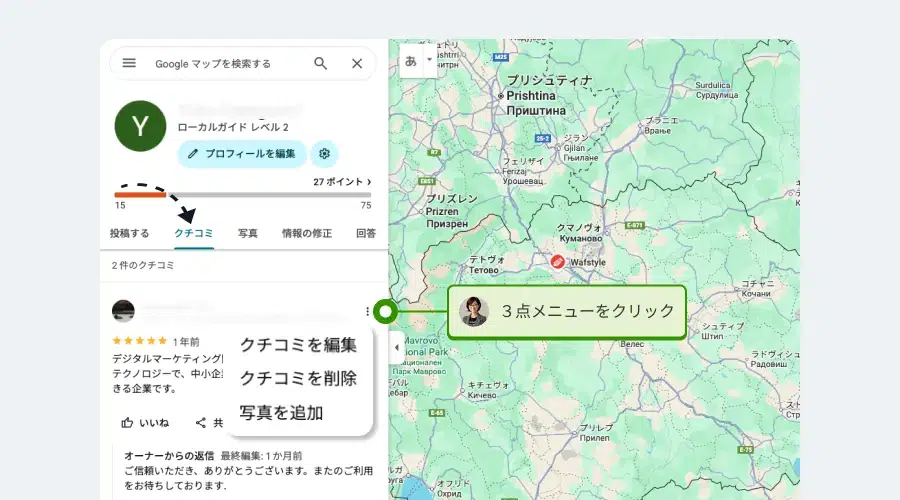Viewport: 900px width, 500px height.
Task: Click the green Y profile avatar
Action: click(140, 125)
